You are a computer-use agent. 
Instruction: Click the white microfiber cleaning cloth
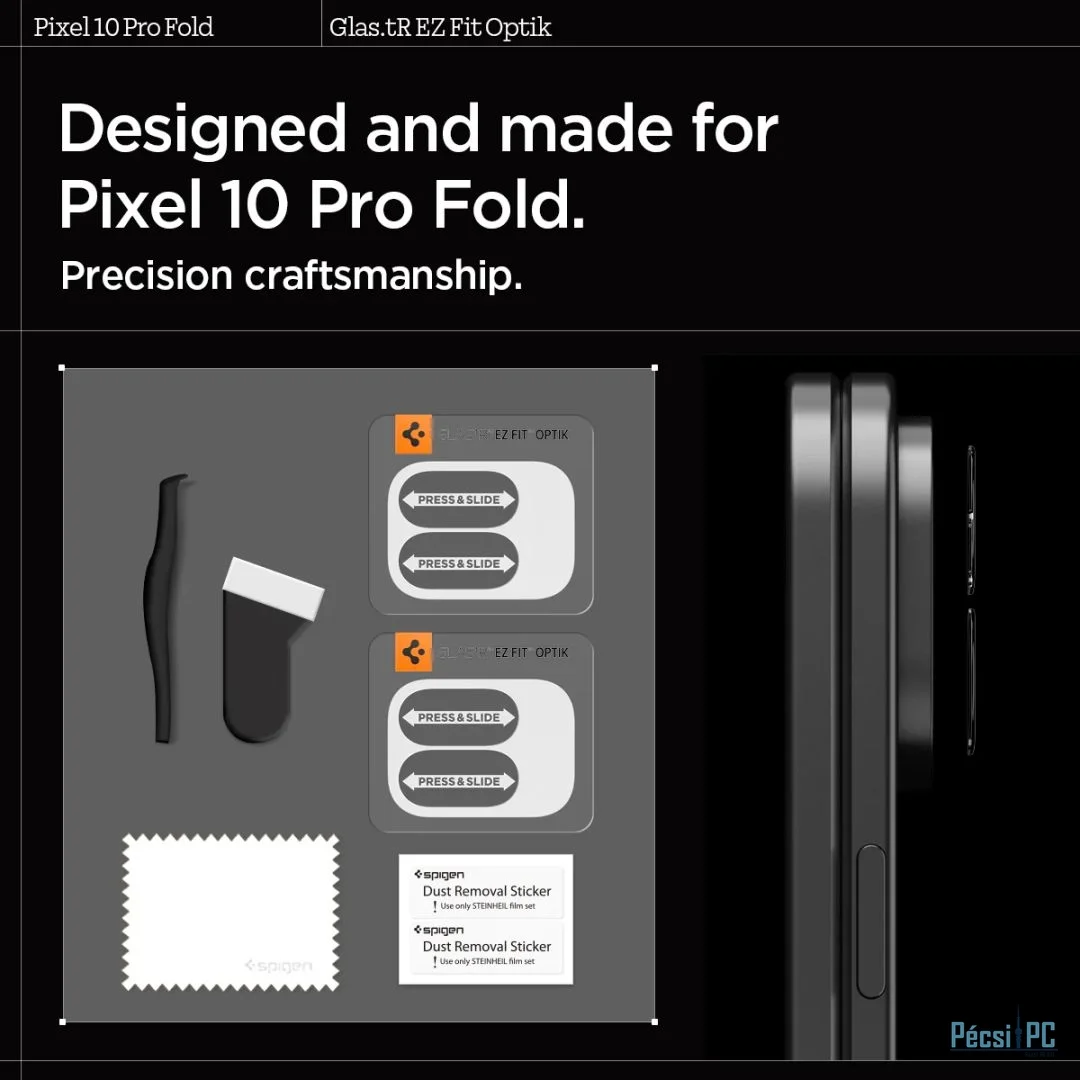(231, 913)
